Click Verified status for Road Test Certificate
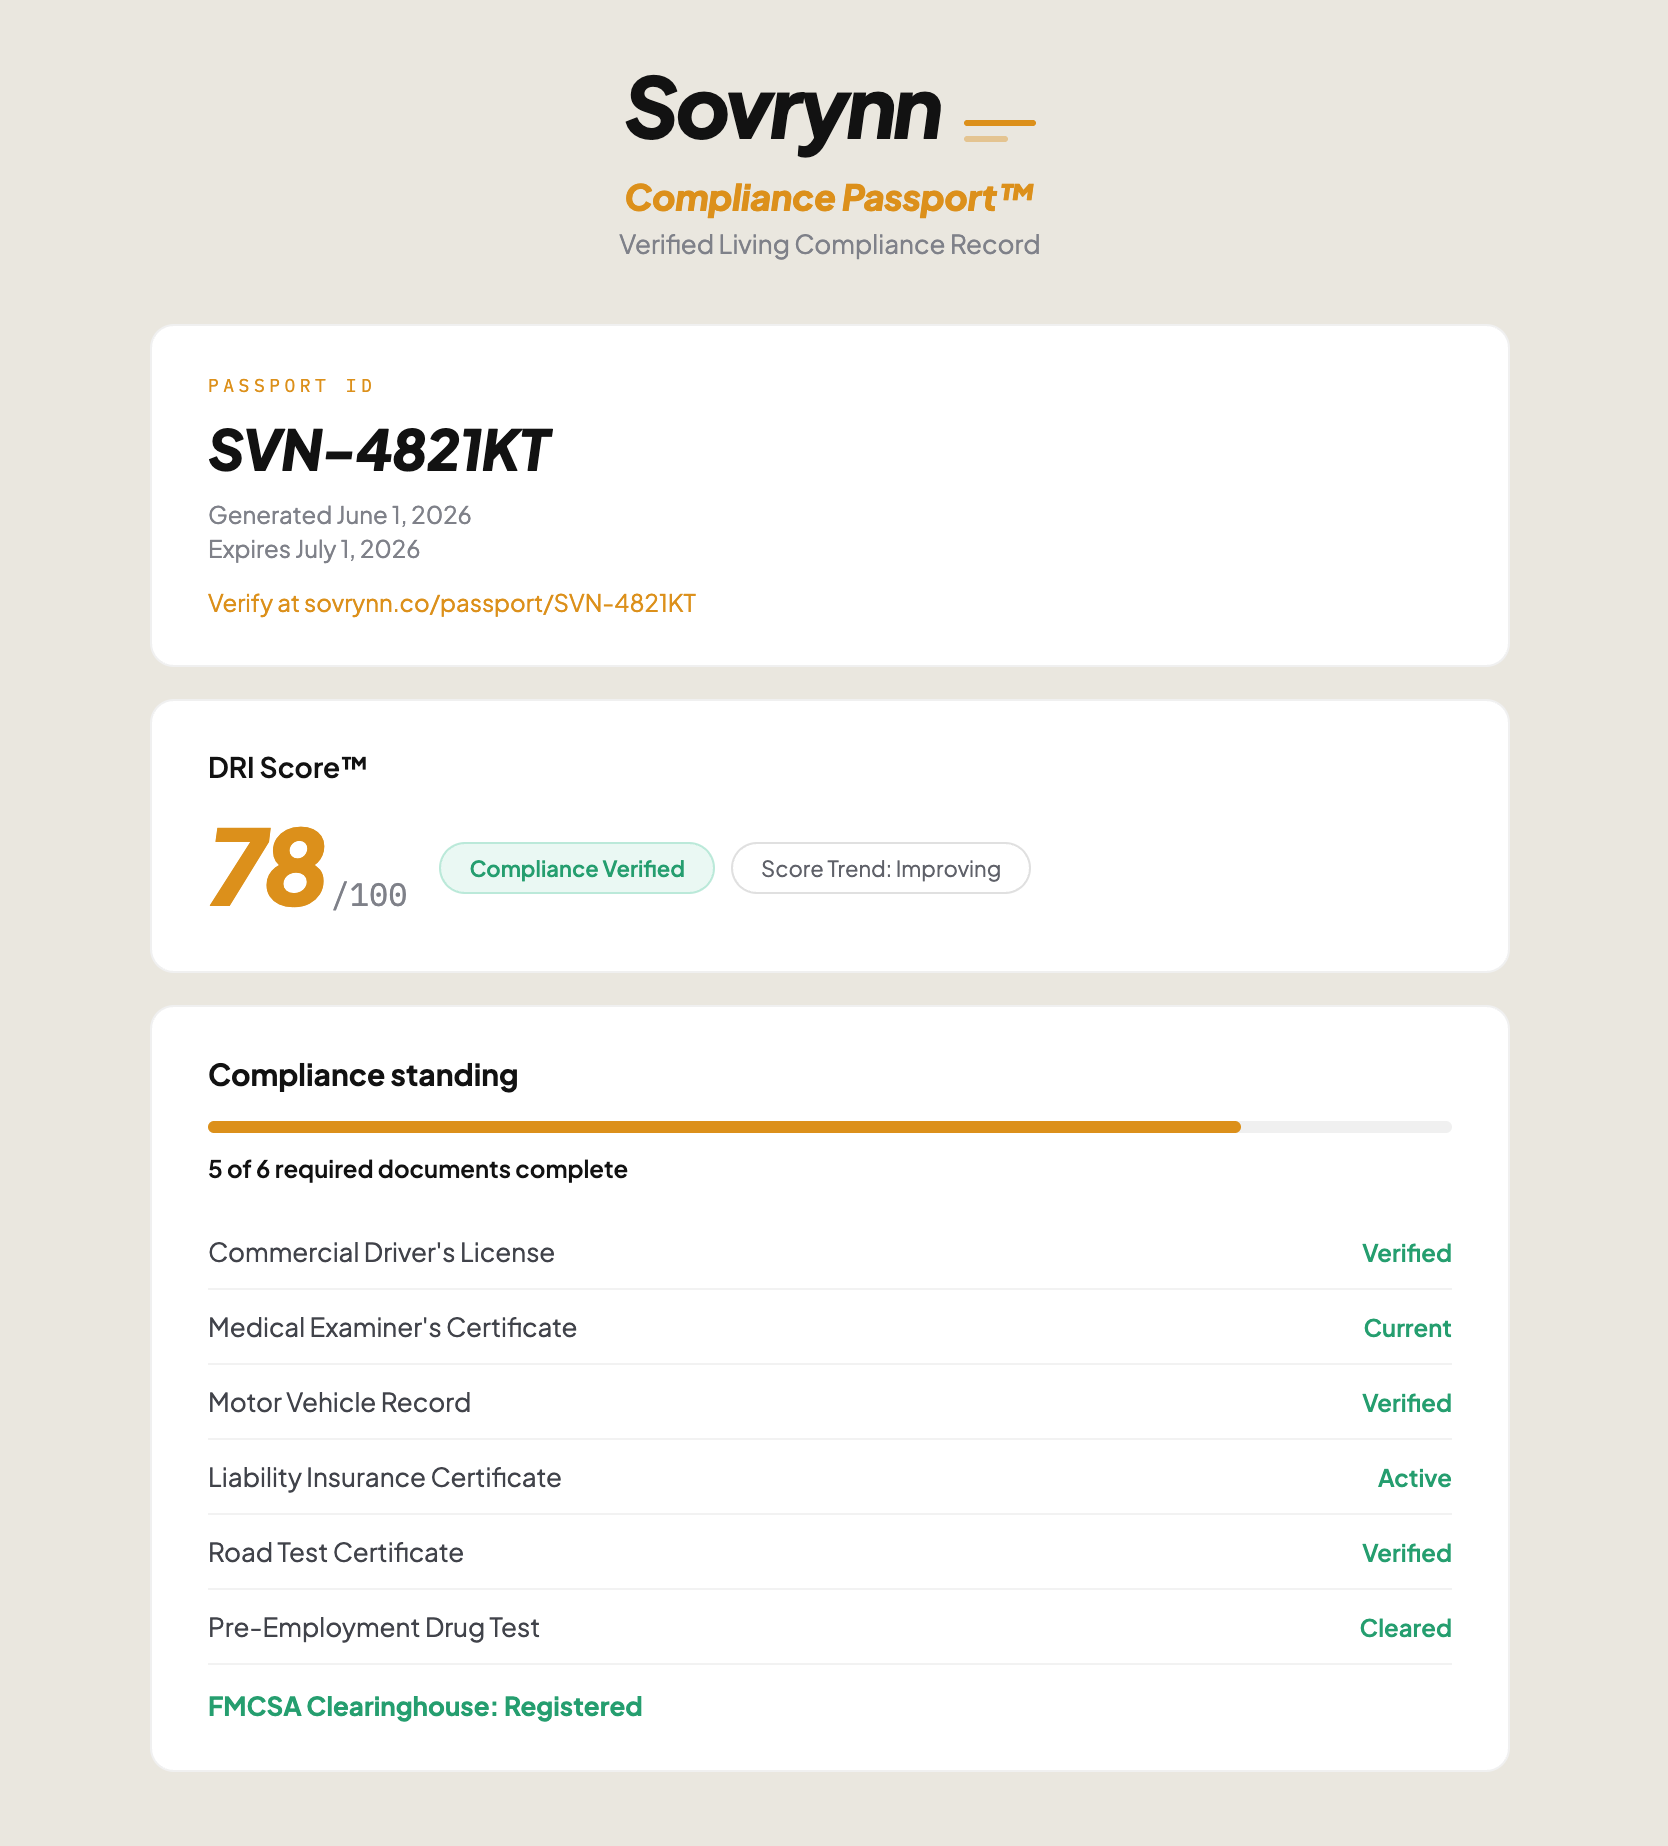The width and height of the screenshot is (1668, 1846). (1406, 1553)
